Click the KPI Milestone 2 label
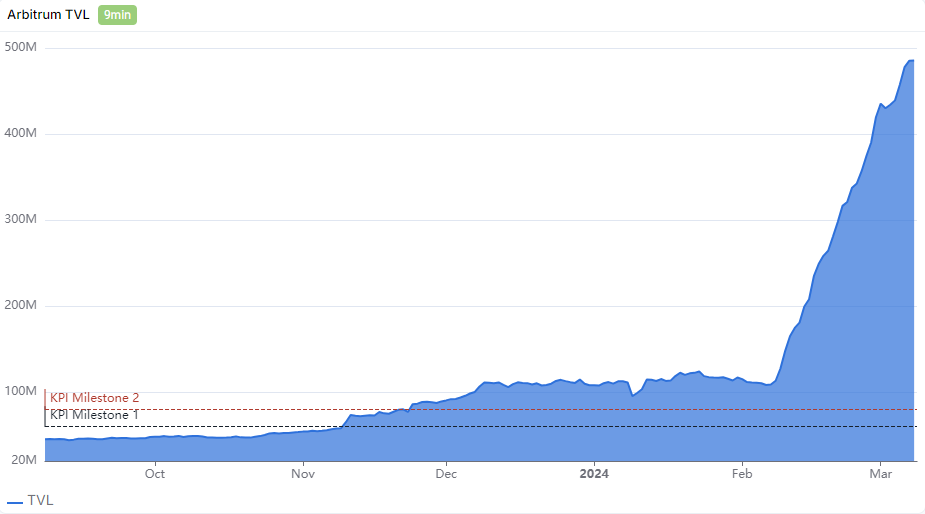Viewport: 925px width, 514px height. (x=94, y=398)
